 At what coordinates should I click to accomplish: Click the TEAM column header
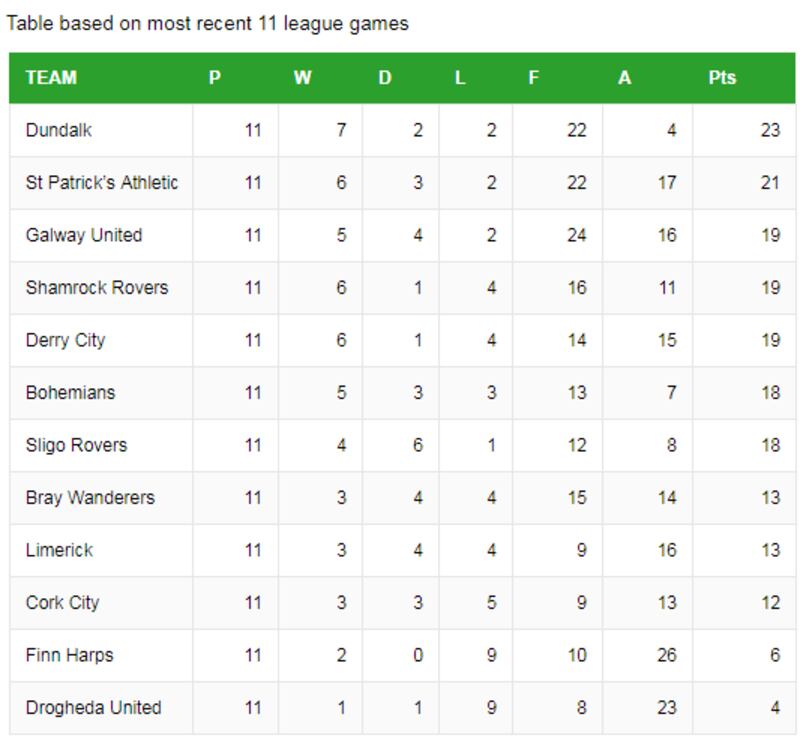[51, 78]
